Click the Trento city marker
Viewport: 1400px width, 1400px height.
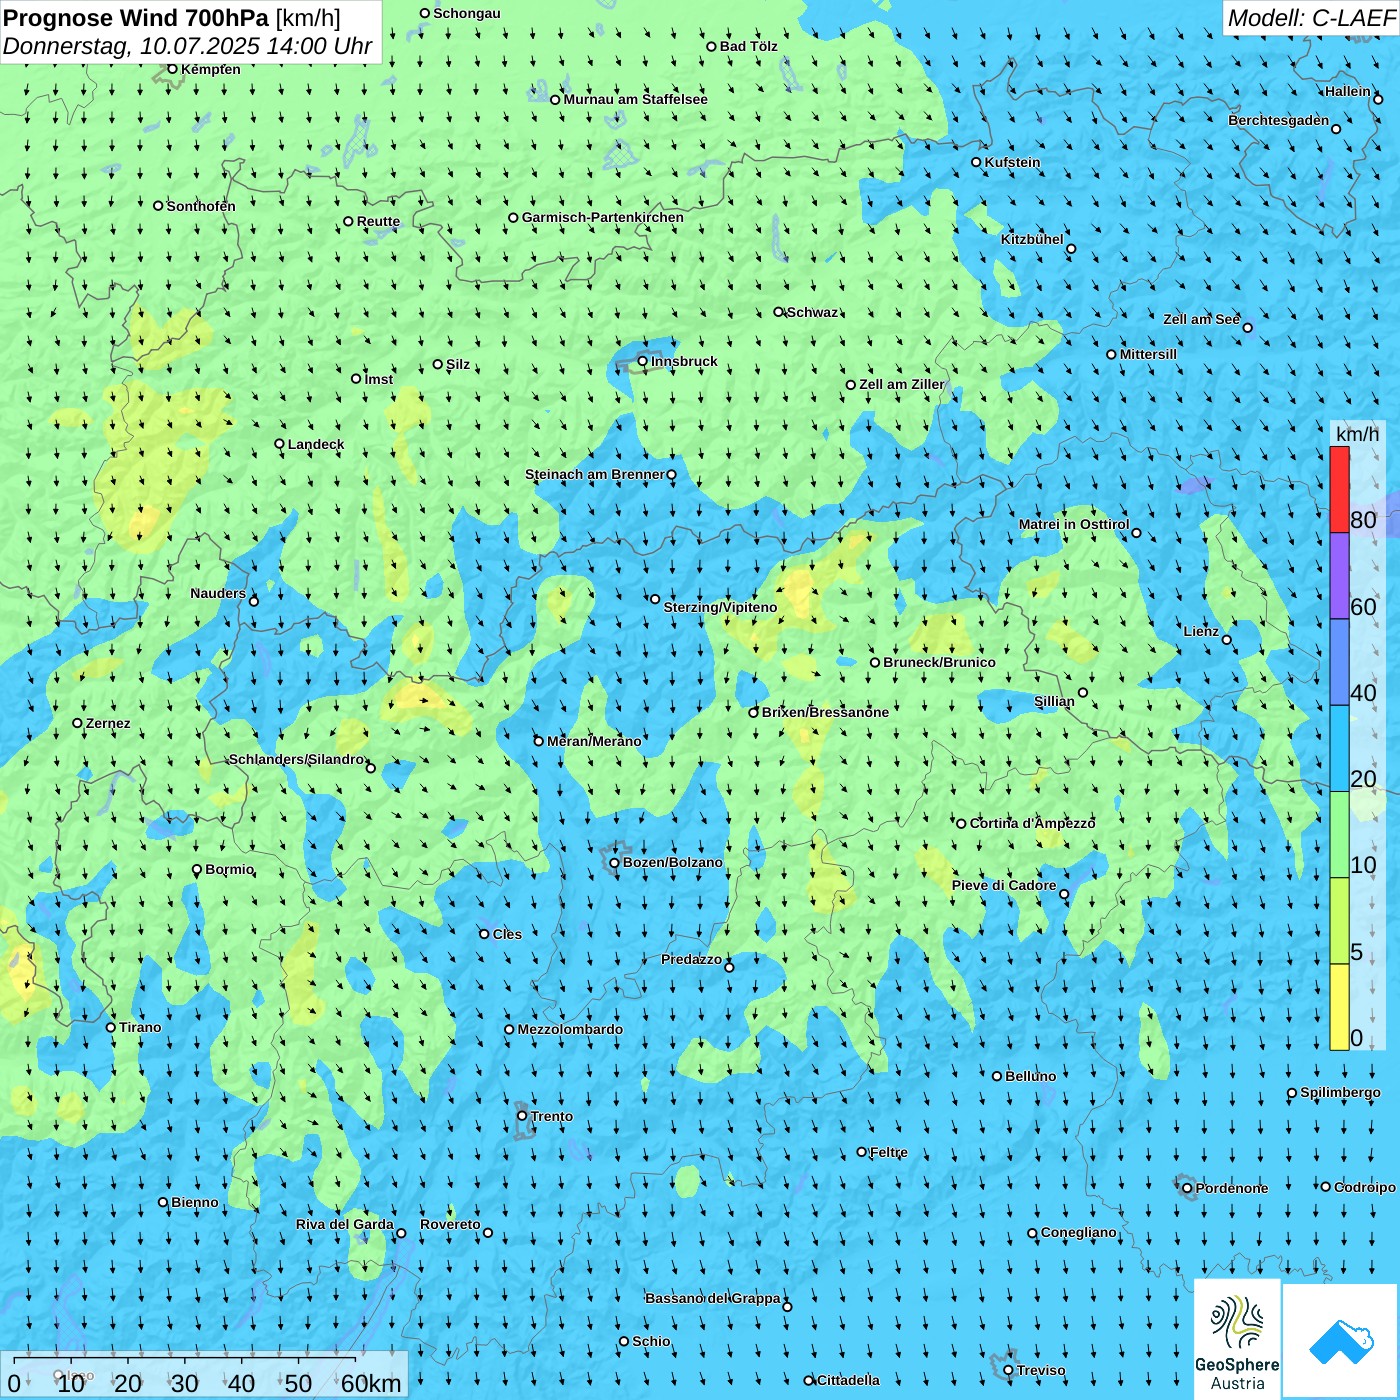[x=522, y=1116]
